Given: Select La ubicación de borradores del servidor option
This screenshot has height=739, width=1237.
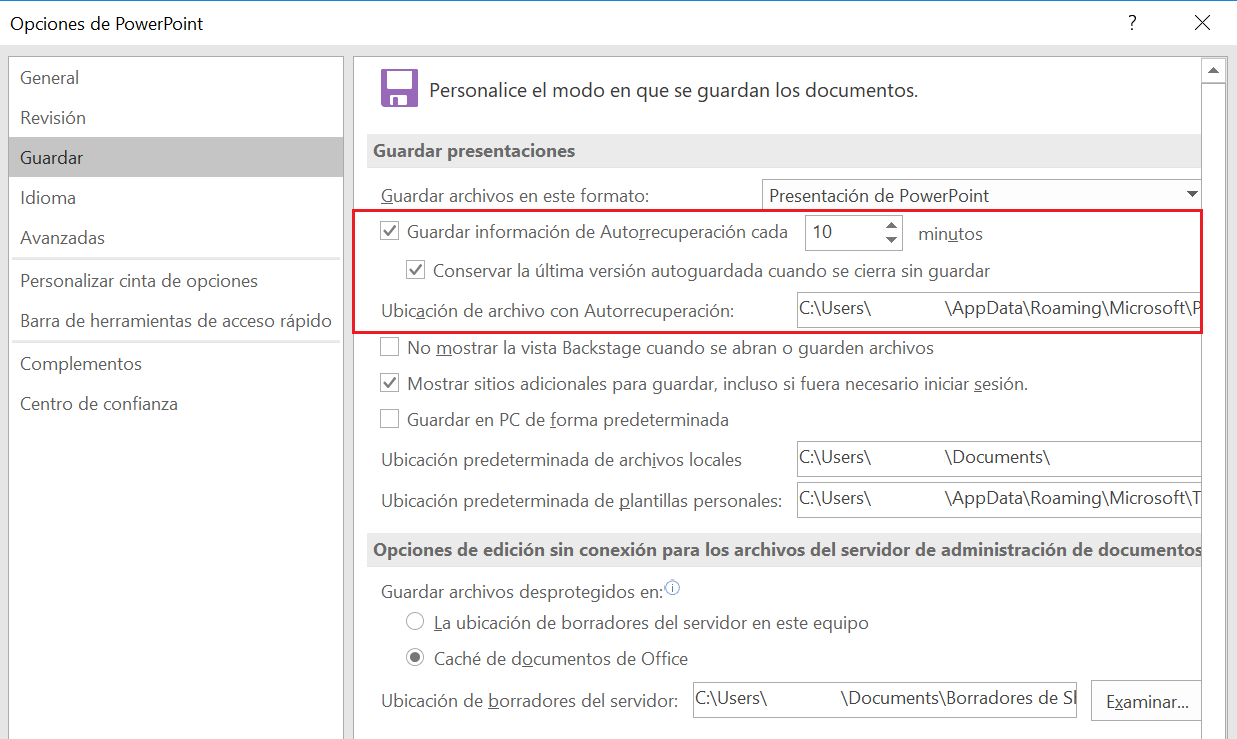Looking at the screenshot, I should (416, 623).
